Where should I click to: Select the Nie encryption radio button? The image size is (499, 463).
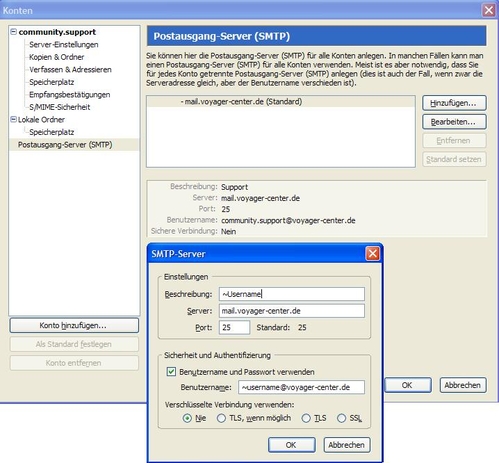point(187,418)
